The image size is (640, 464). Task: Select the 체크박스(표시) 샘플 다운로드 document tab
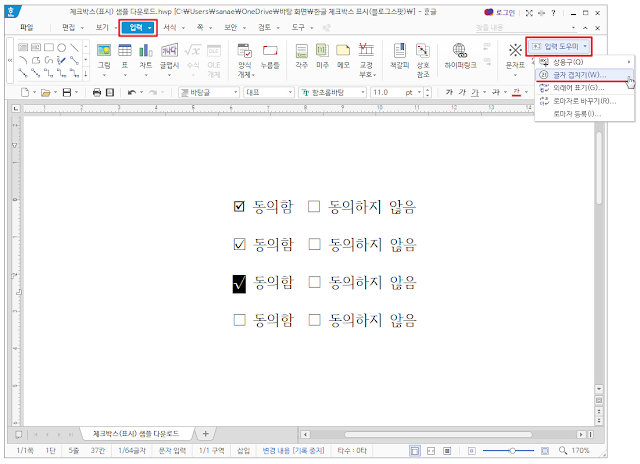136,433
